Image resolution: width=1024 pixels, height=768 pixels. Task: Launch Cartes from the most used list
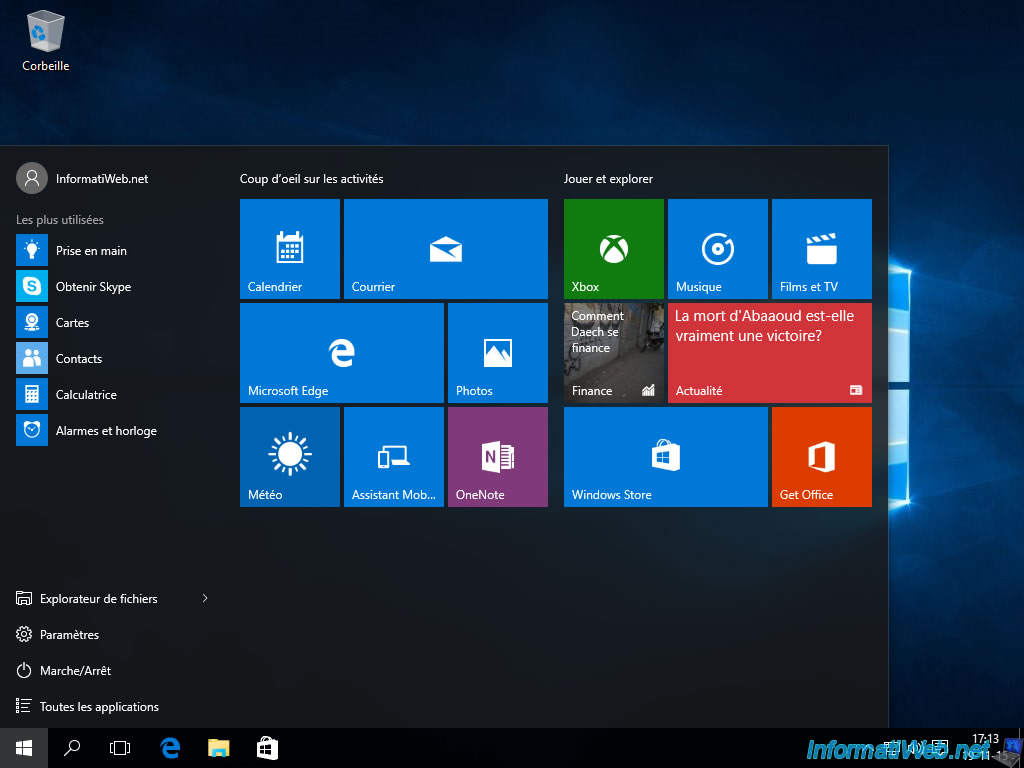click(x=112, y=322)
